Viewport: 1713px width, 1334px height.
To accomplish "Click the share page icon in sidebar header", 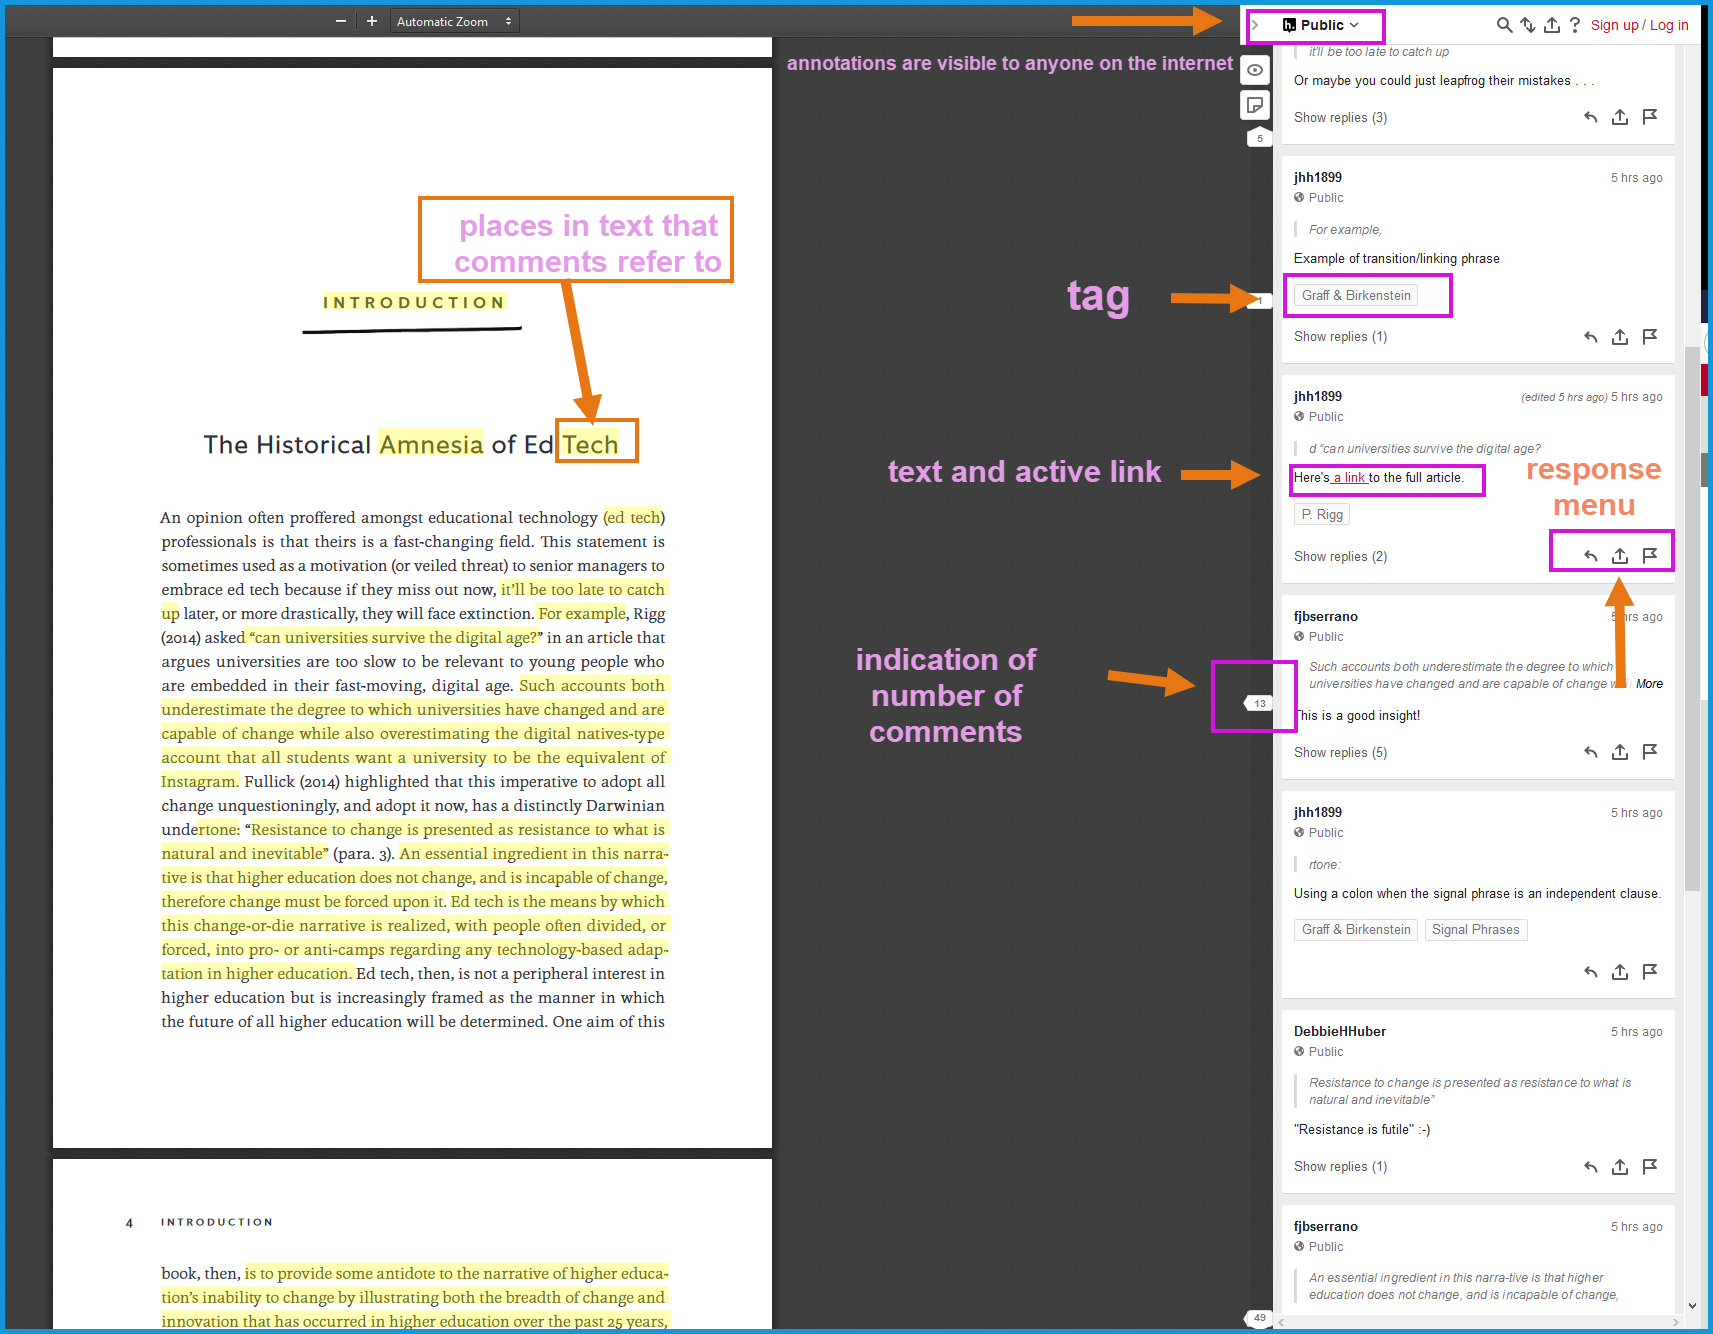I will (1552, 25).
